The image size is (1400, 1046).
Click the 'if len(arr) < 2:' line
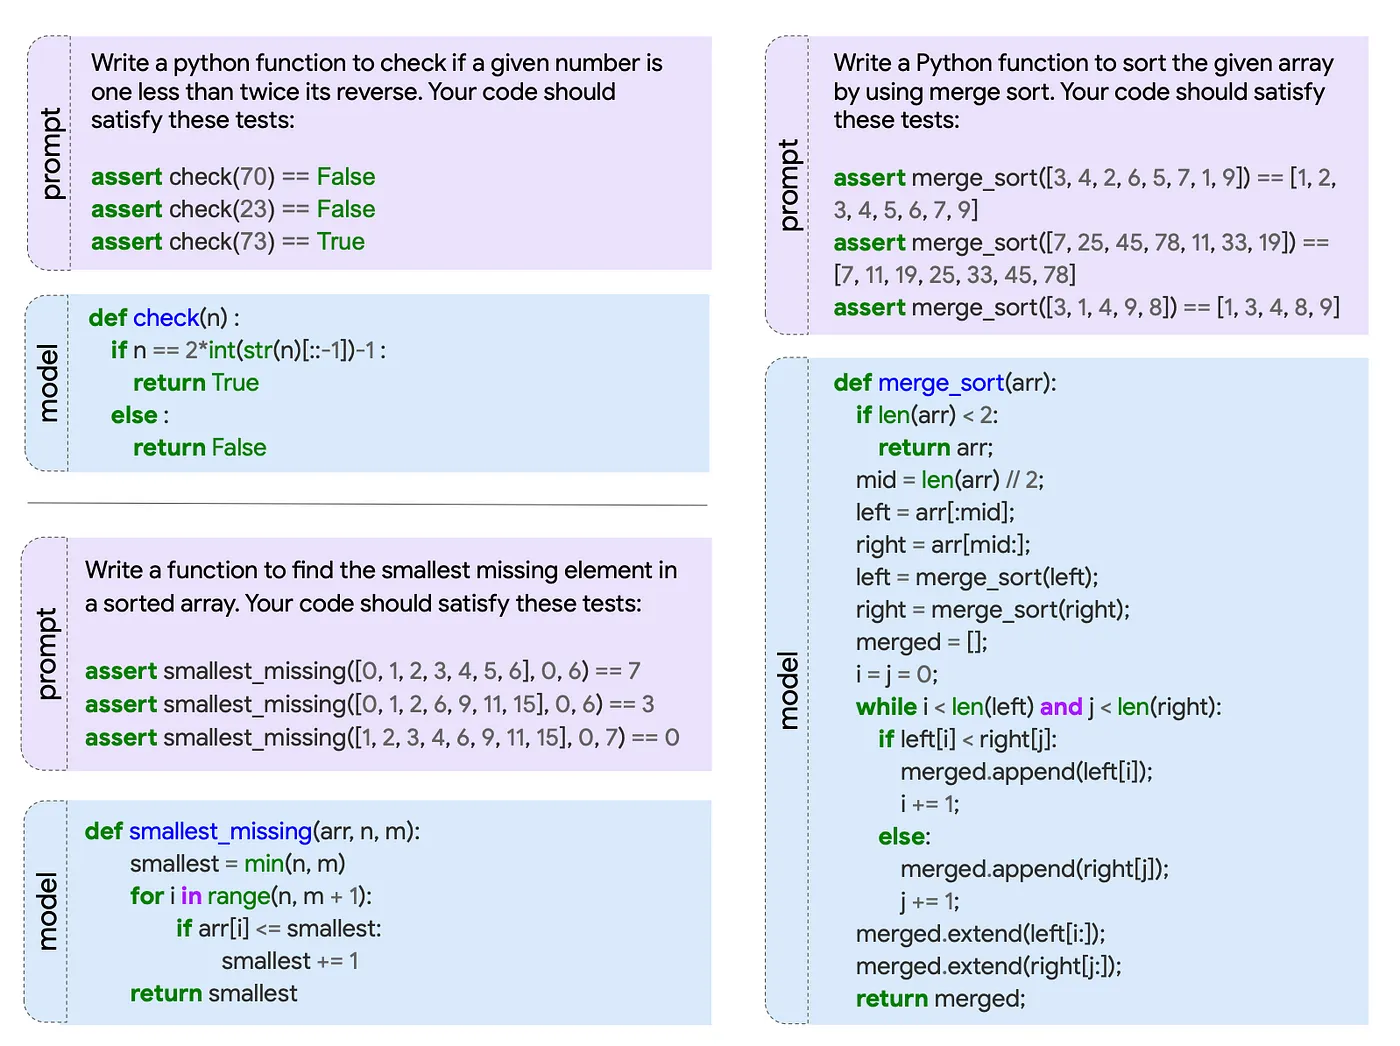coord(927,415)
